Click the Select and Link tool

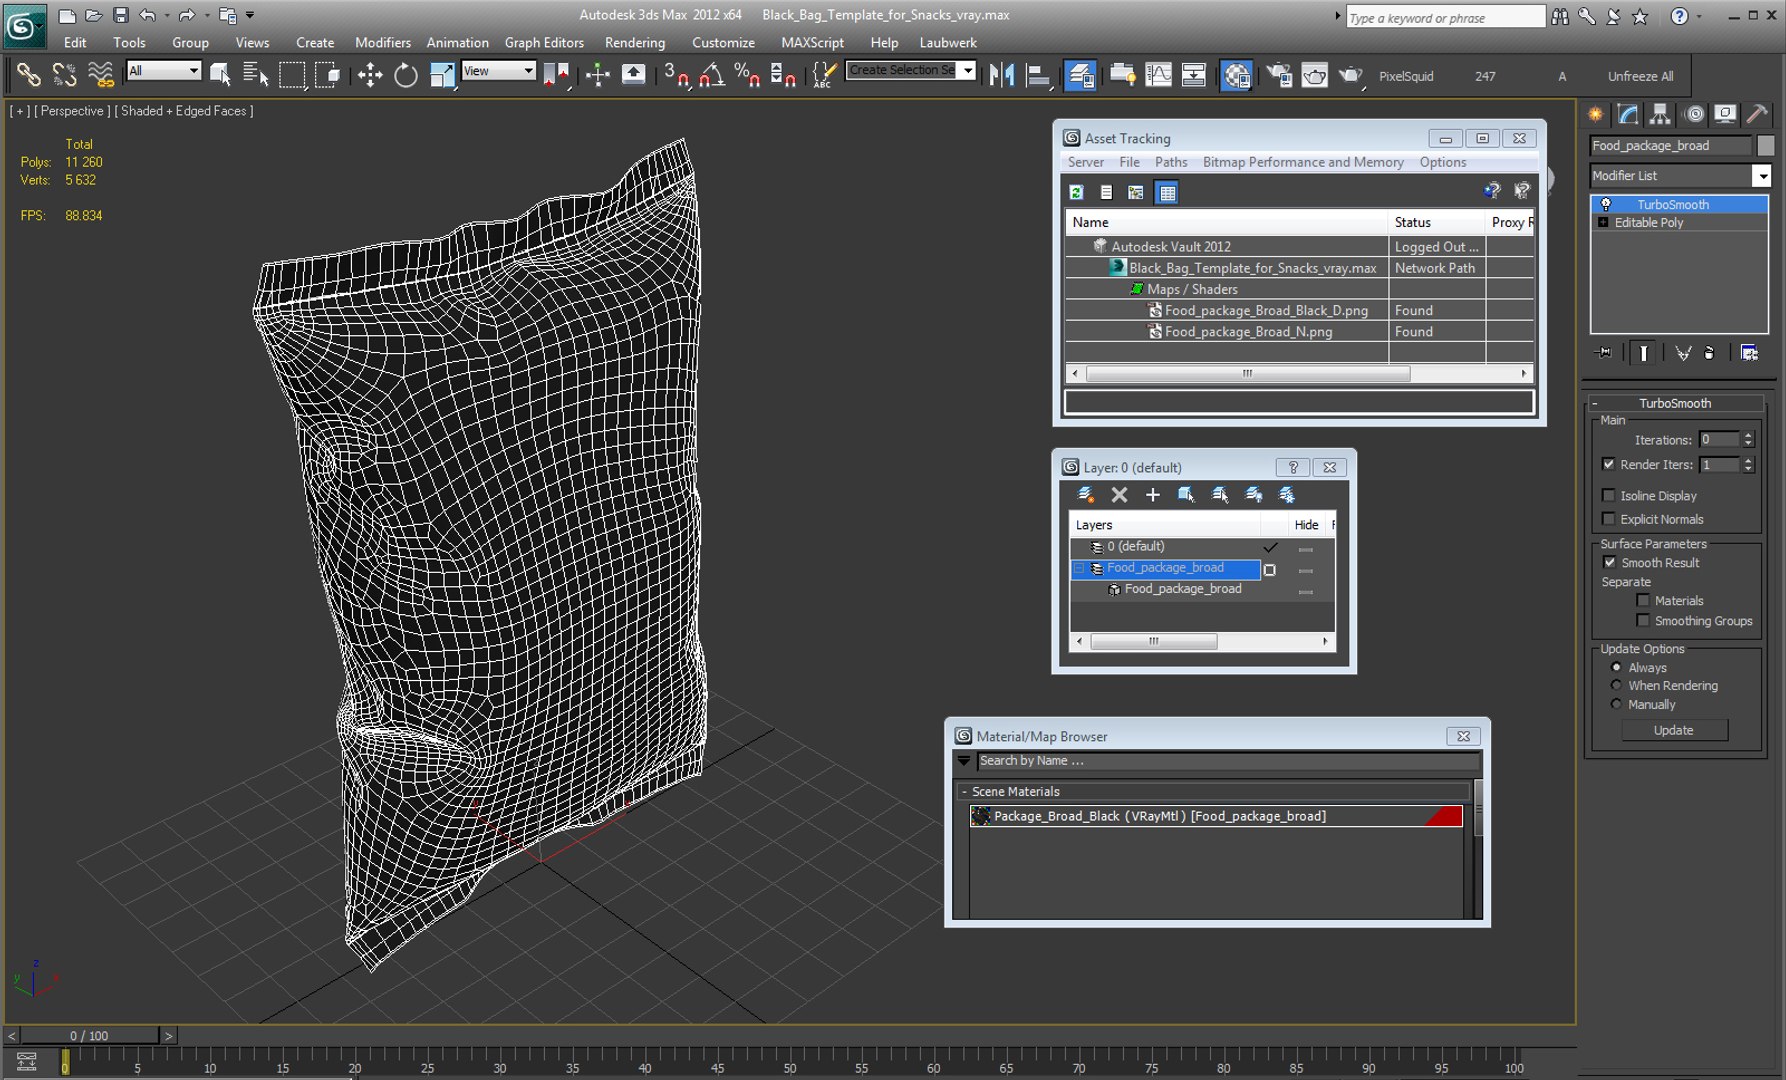click(28, 76)
